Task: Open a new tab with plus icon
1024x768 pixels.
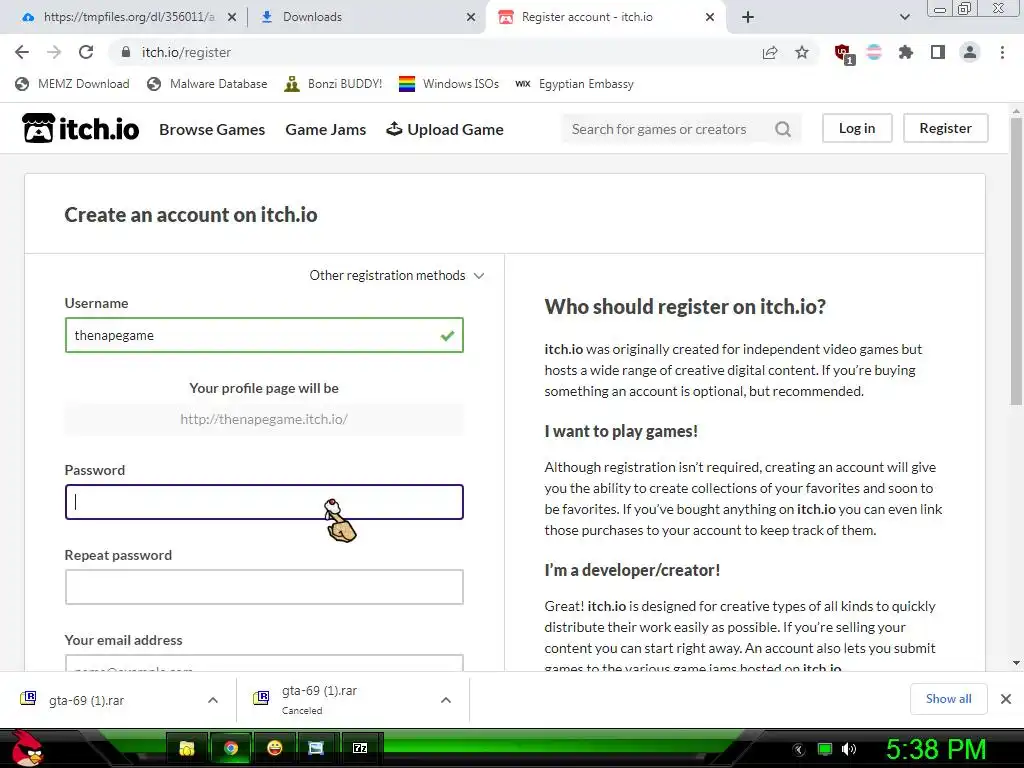Action: pos(748,17)
